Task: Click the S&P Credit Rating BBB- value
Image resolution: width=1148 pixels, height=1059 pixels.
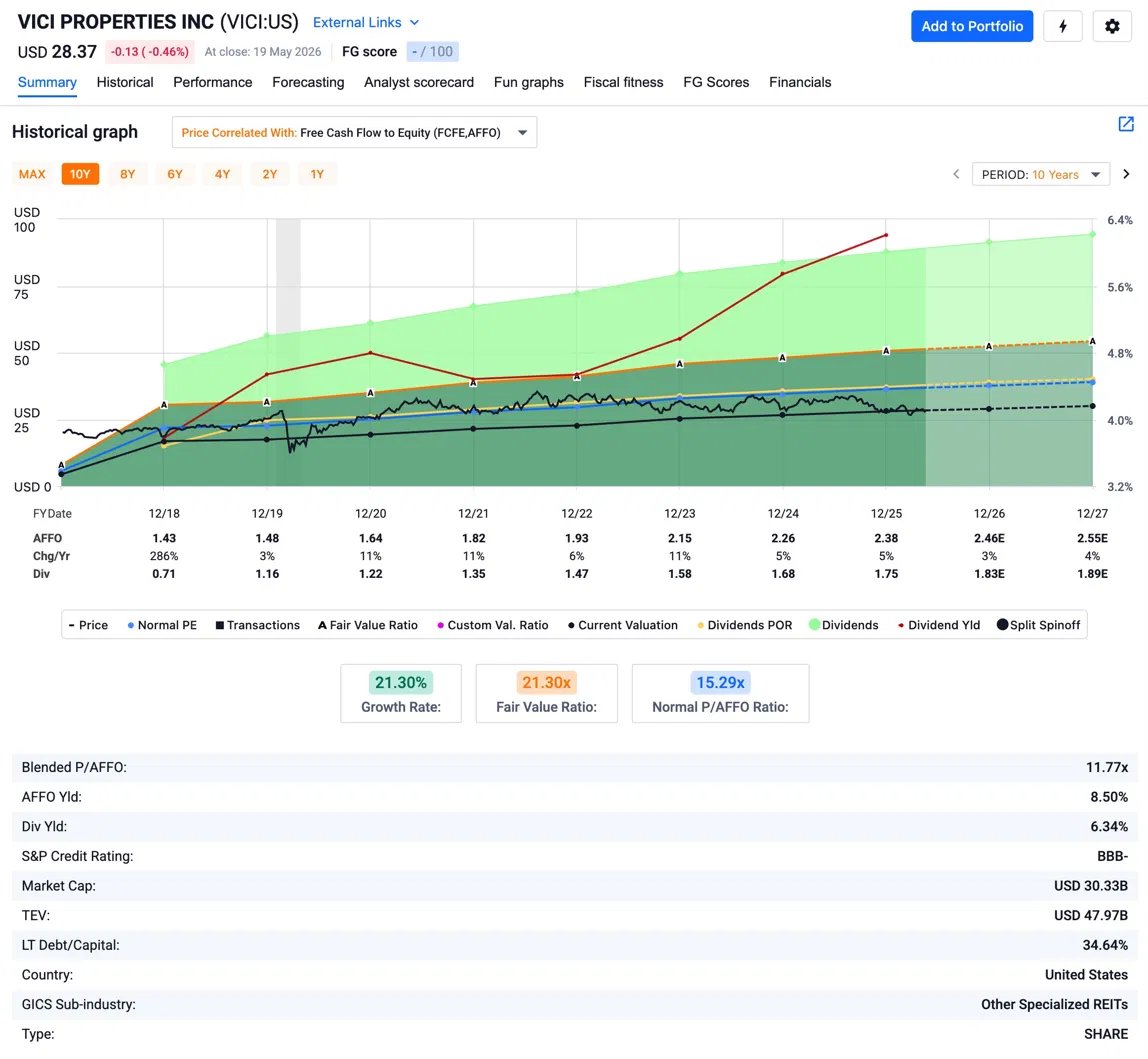Action: click(x=1112, y=856)
